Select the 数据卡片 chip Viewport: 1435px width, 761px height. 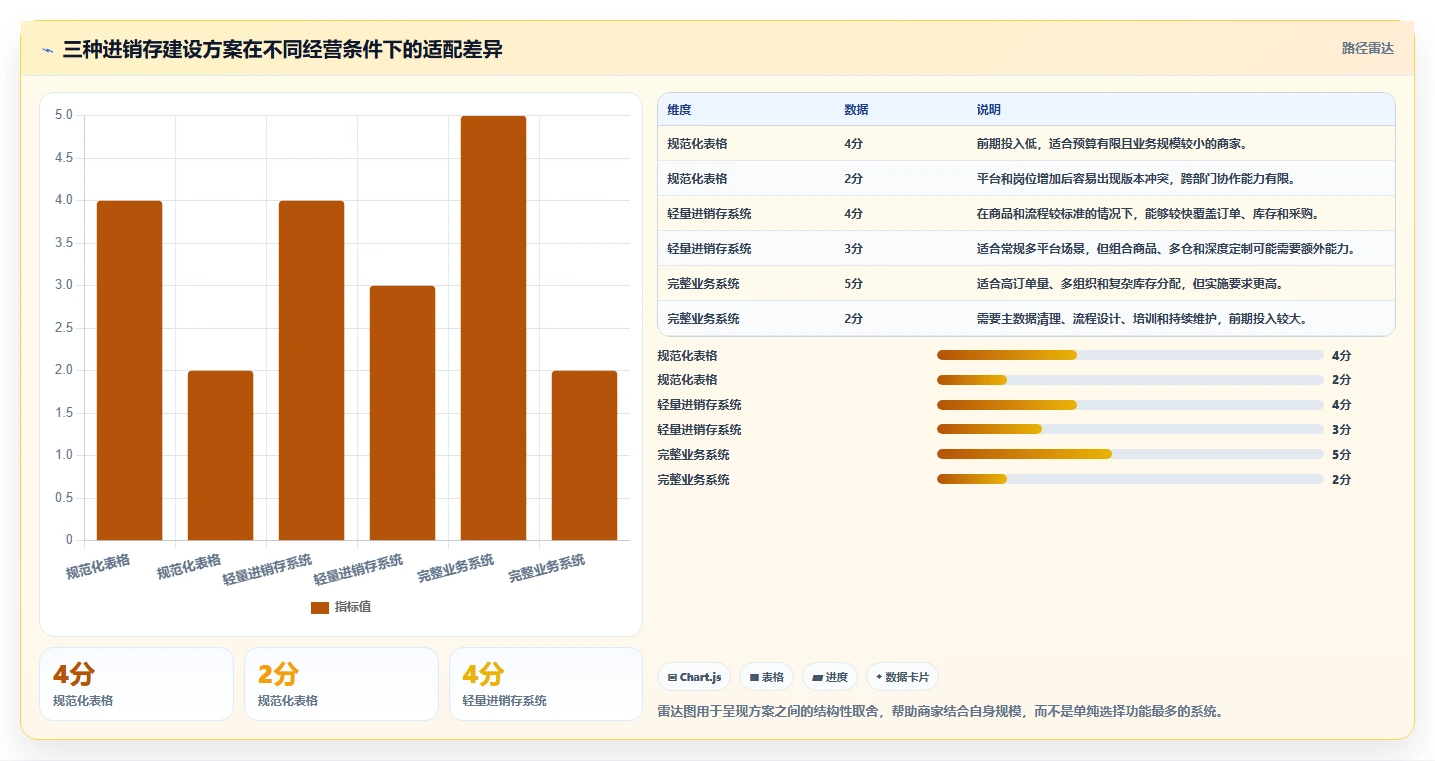coord(902,677)
